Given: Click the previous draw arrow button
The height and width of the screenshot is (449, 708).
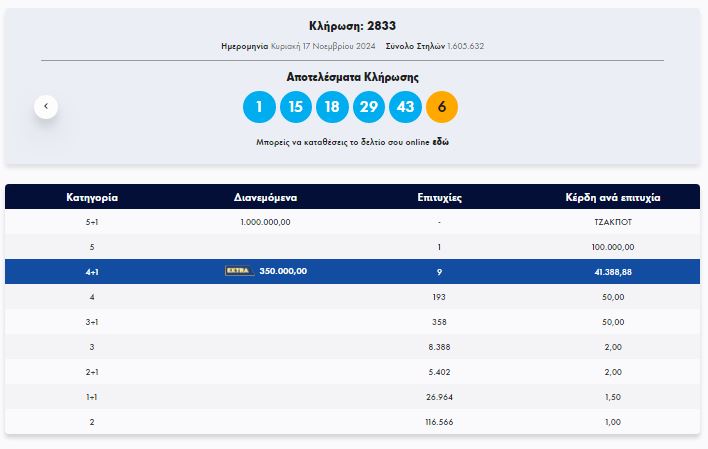Looking at the screenshot, I should point(46,106).
